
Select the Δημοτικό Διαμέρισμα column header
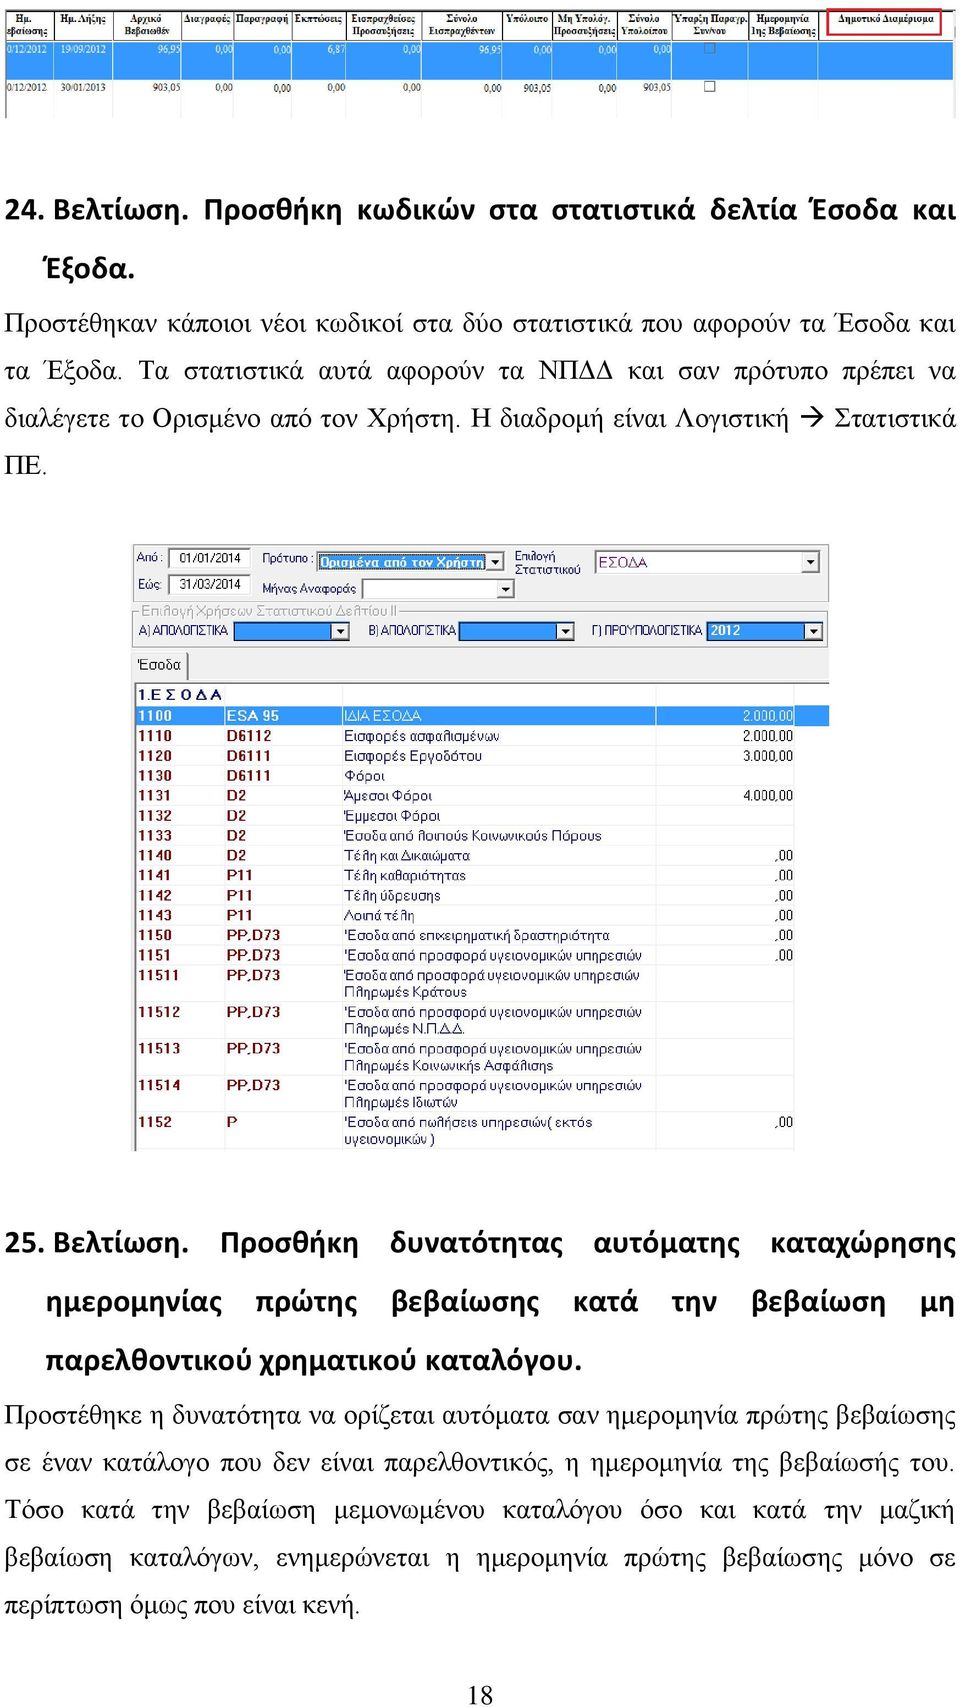click(x=885, y=20)
